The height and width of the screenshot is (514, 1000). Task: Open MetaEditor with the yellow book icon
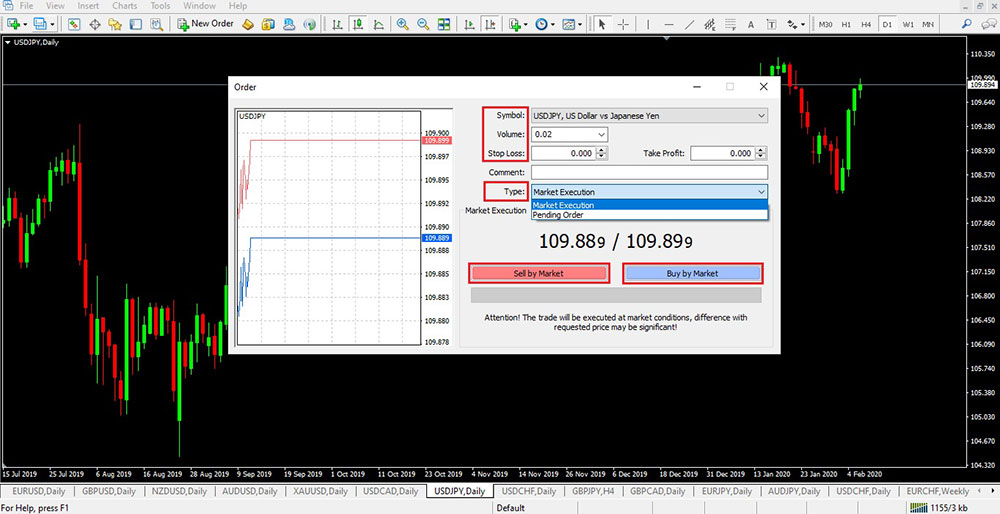coord(248,24)
